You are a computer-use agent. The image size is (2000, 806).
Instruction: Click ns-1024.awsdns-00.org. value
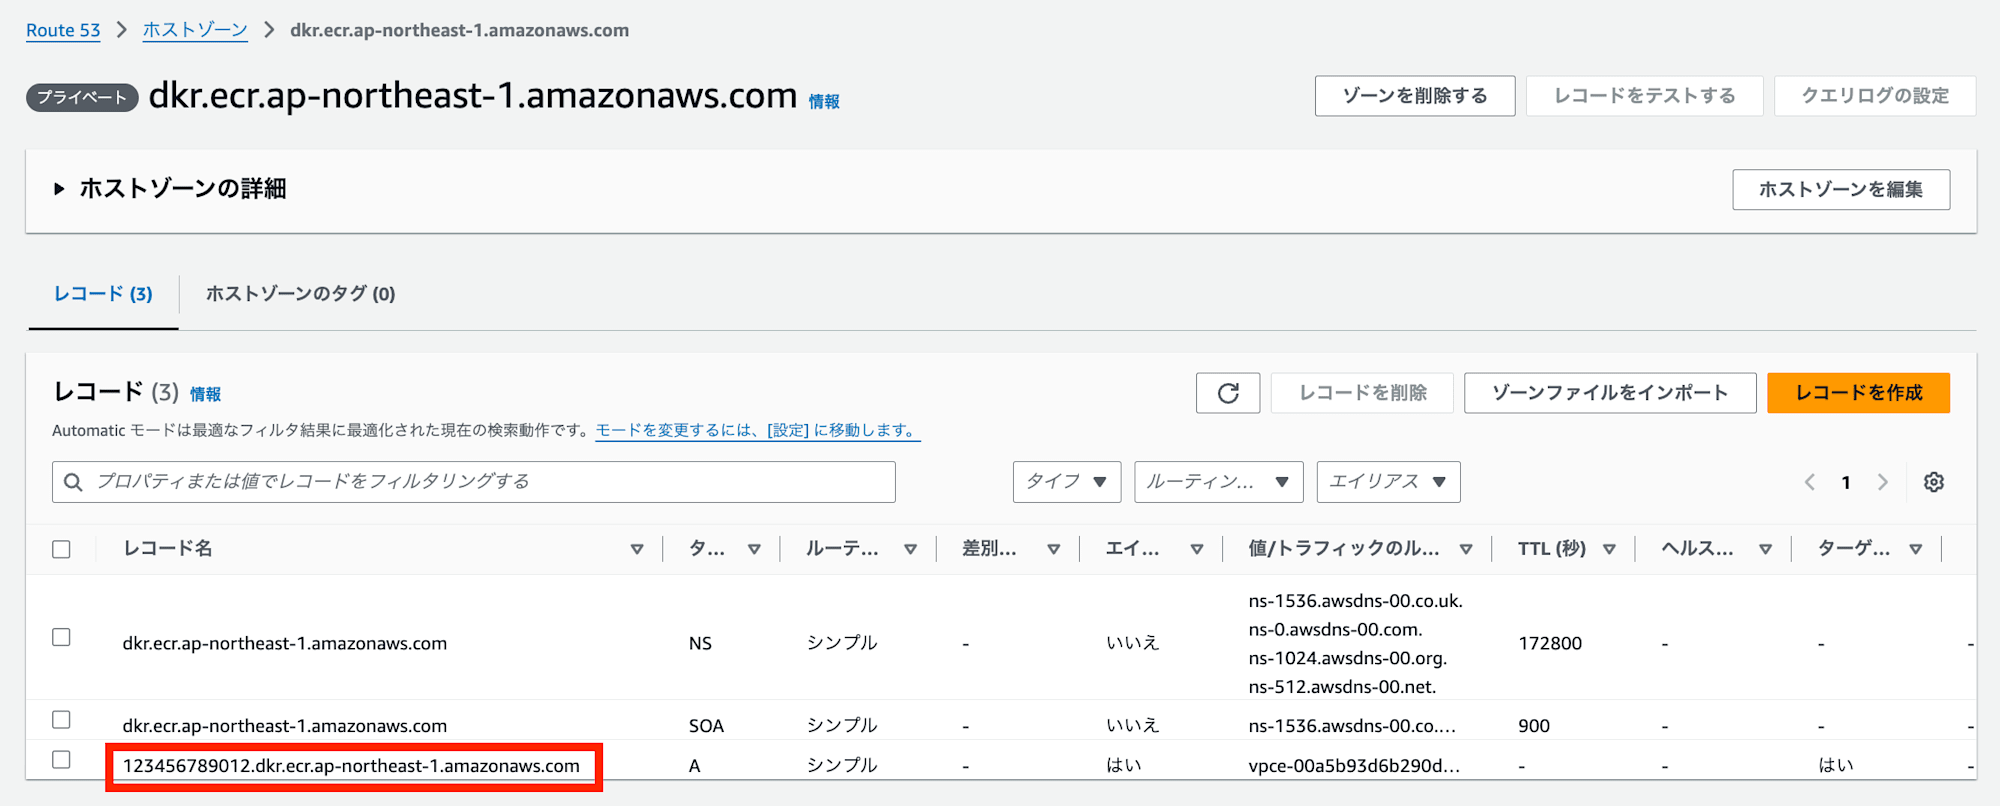point(1347,658)
